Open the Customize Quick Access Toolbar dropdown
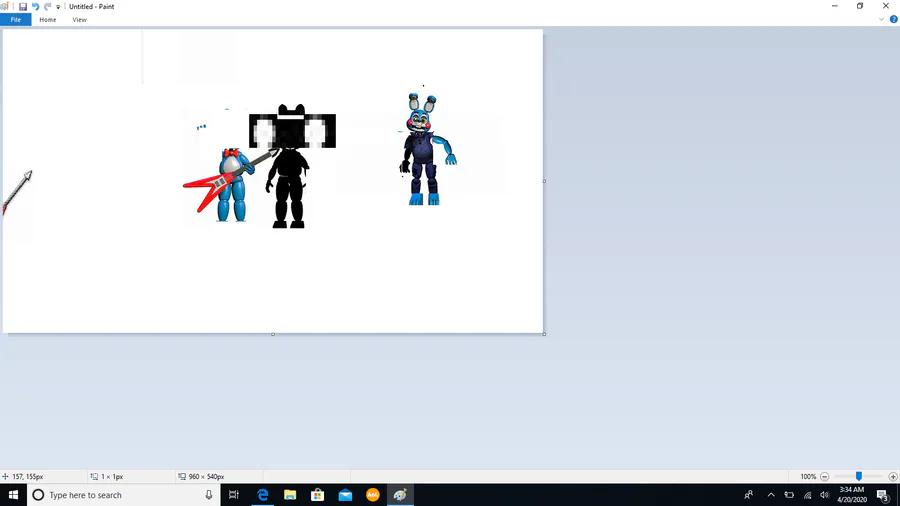The height and width of the screenshot is (506, 900). (x=58, y=7)
